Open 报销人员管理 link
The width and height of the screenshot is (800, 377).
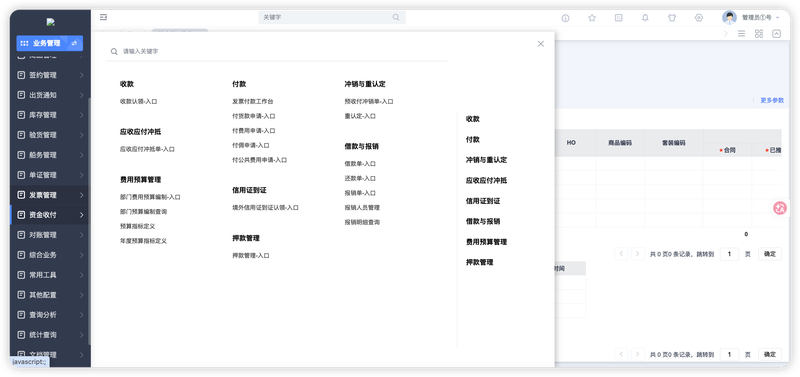pos(362,208)
